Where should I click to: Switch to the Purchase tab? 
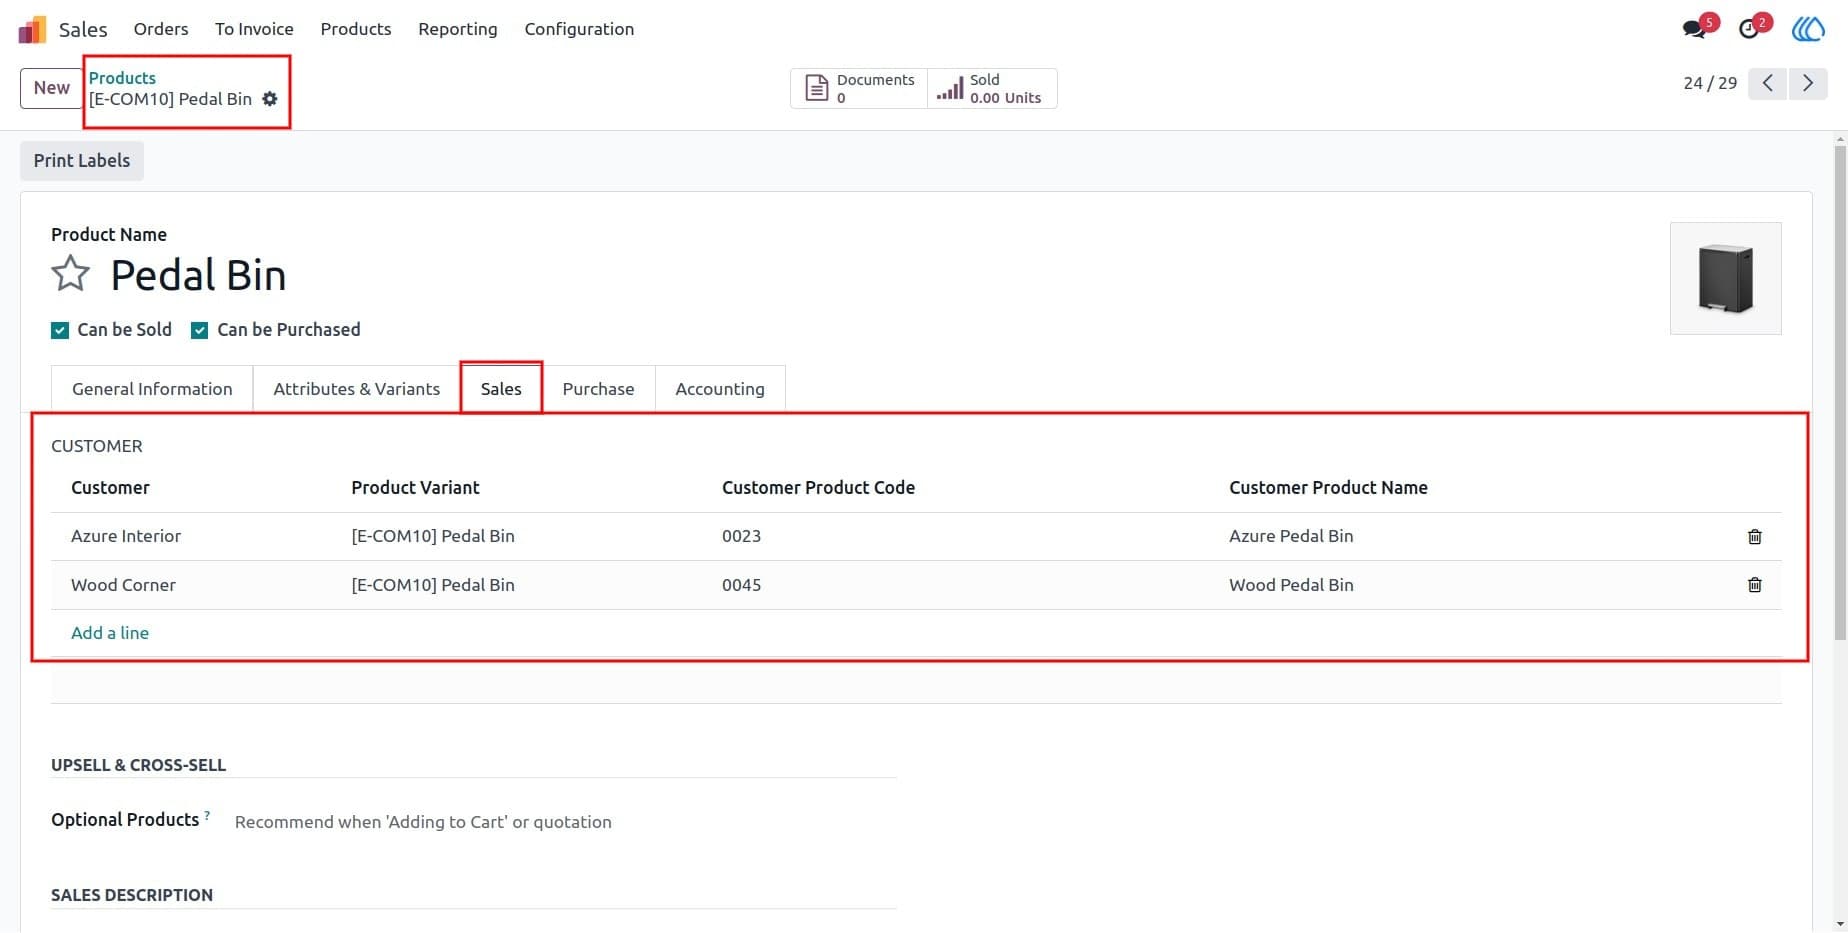598,389
